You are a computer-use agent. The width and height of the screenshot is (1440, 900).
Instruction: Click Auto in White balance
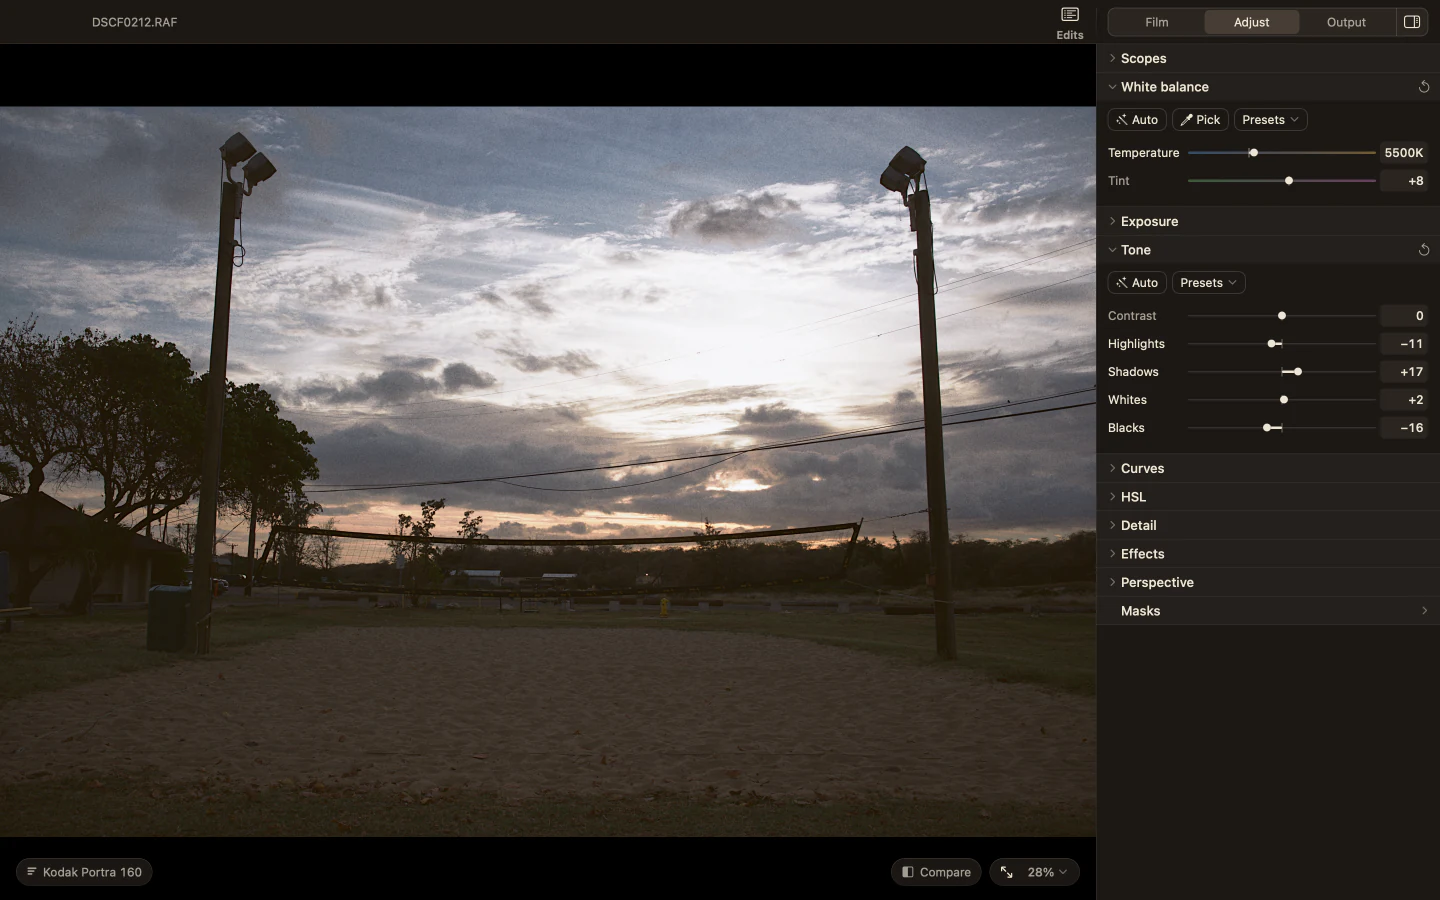pos(1137,120)
